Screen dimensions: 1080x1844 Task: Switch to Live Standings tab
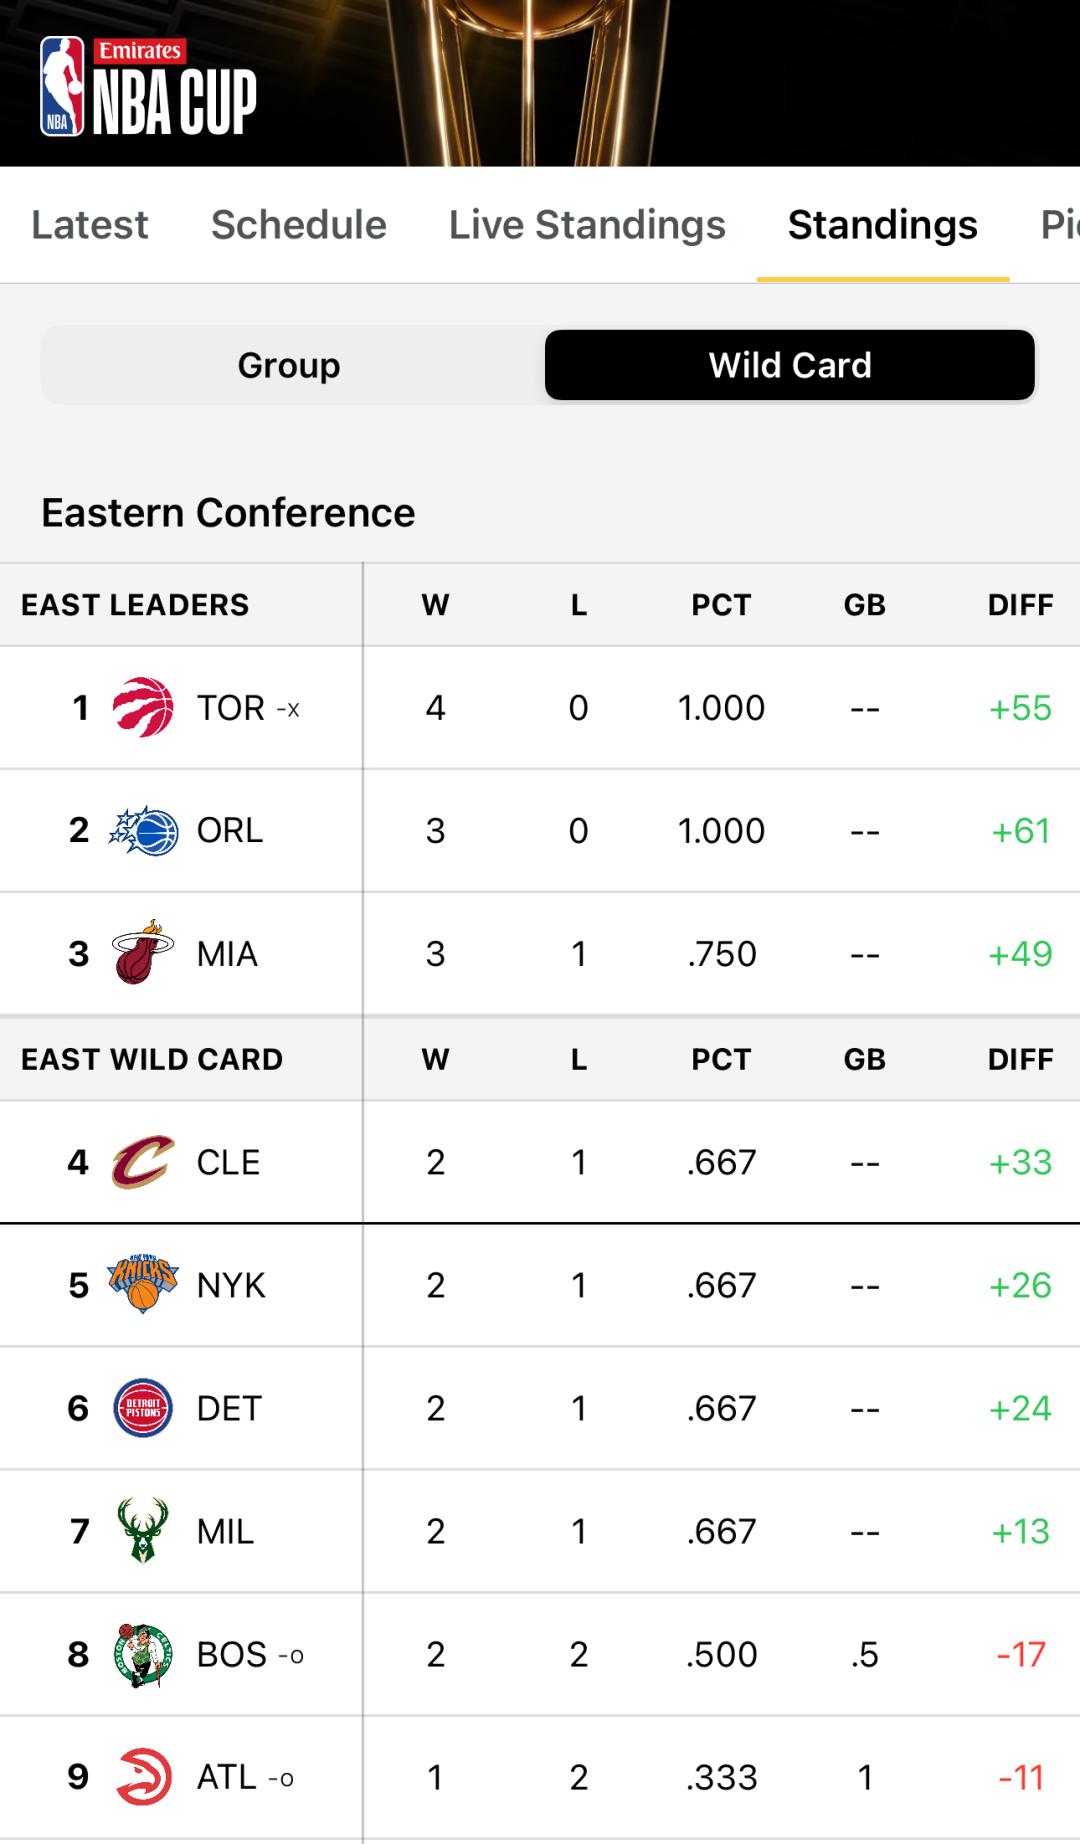tap(587, 225)
